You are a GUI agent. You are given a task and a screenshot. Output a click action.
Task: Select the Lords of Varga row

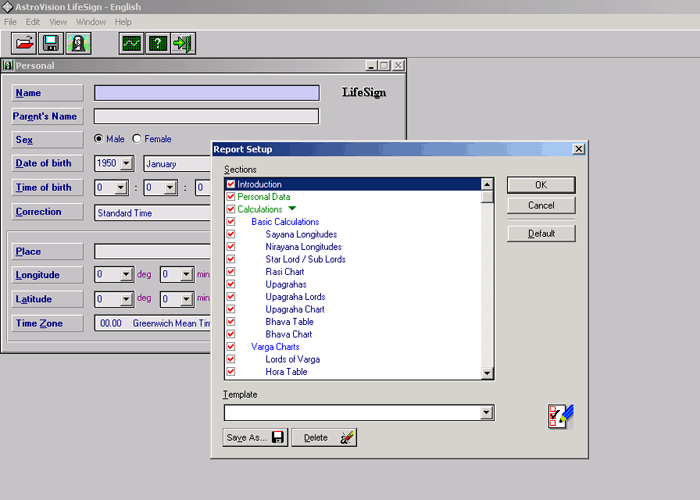pos(292,359)
